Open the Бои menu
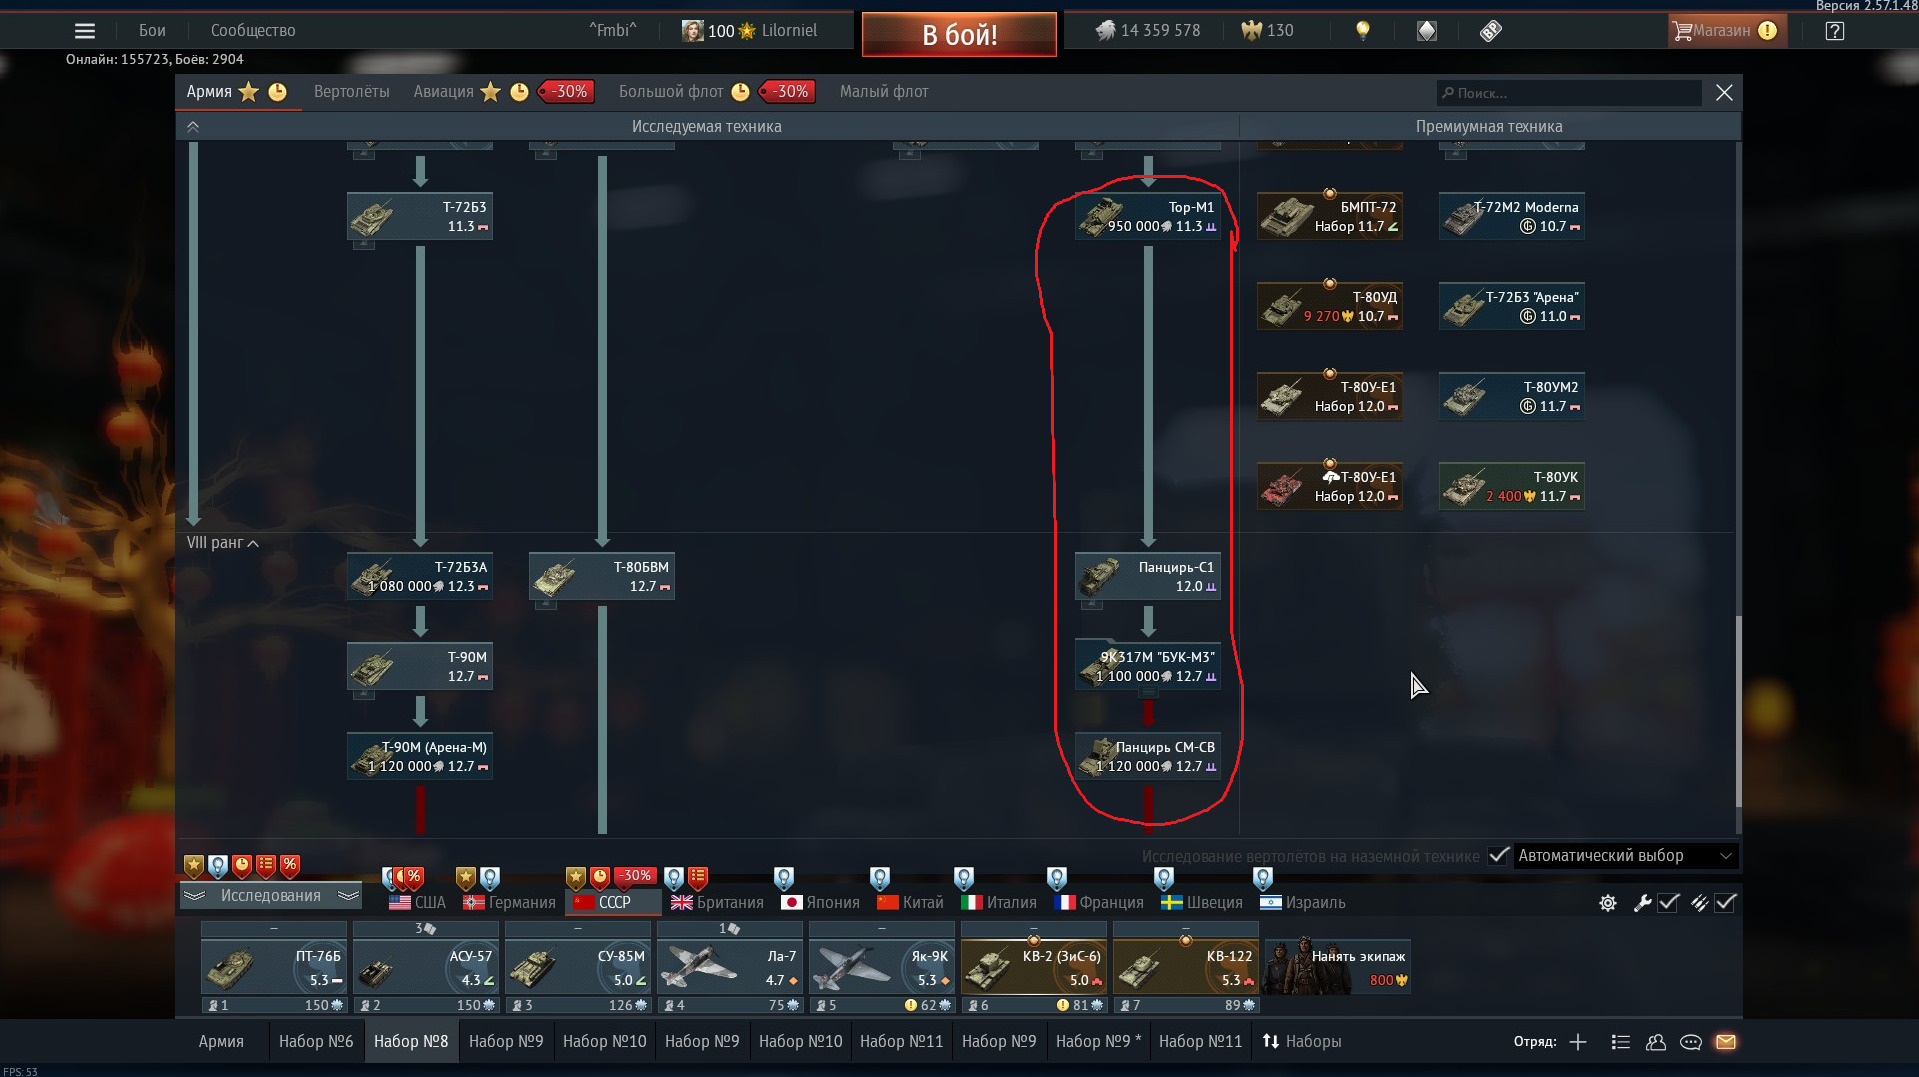The image size is (1919, 1077). click(x=152, y=31)
